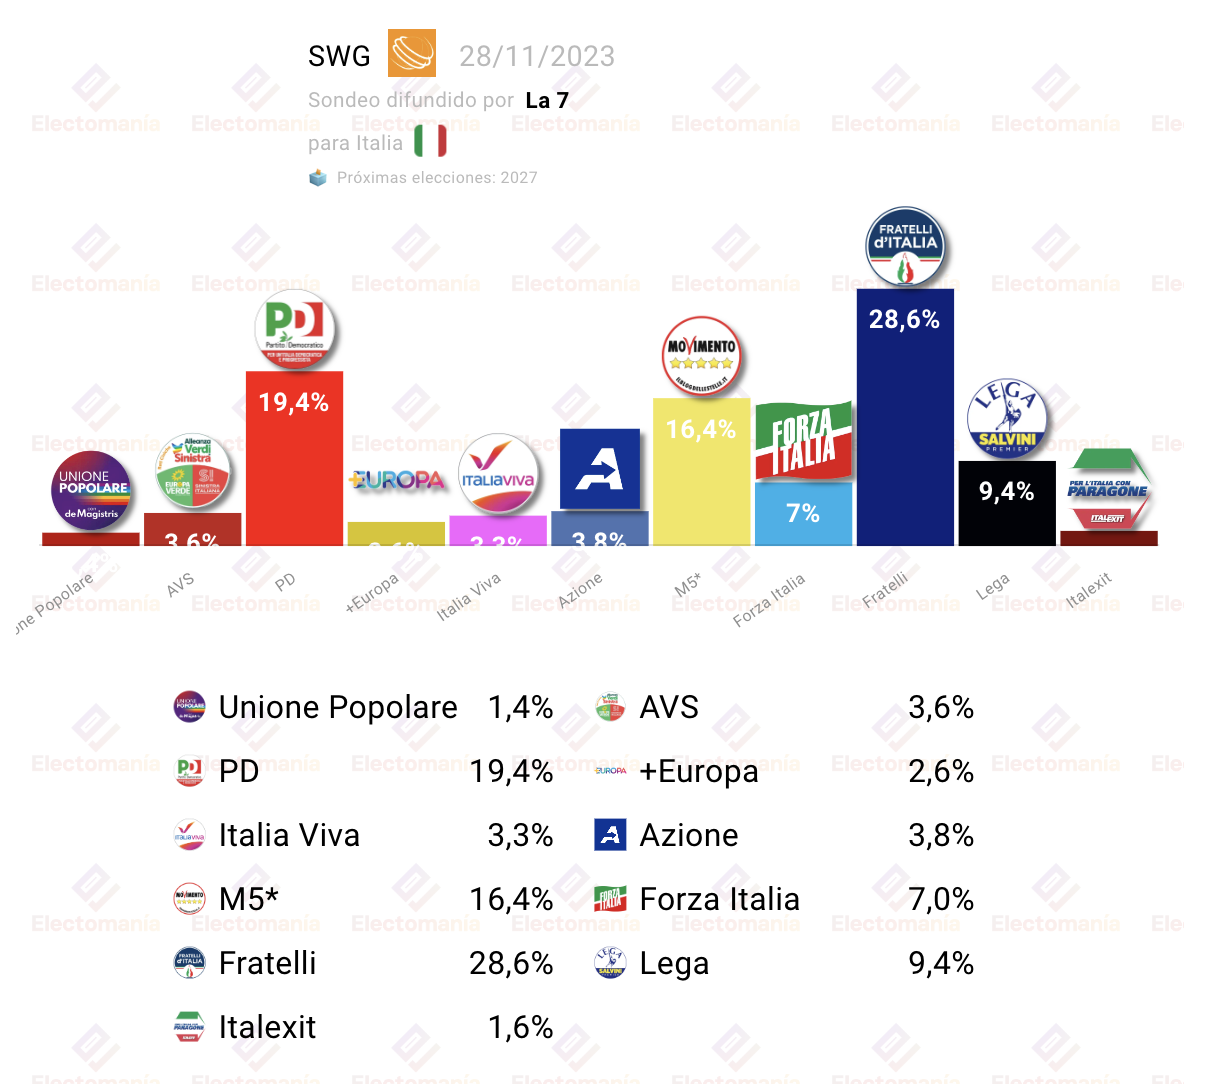Click the Unione Popolare purple logo
Screen dimensions: 1210x1084
91,491
